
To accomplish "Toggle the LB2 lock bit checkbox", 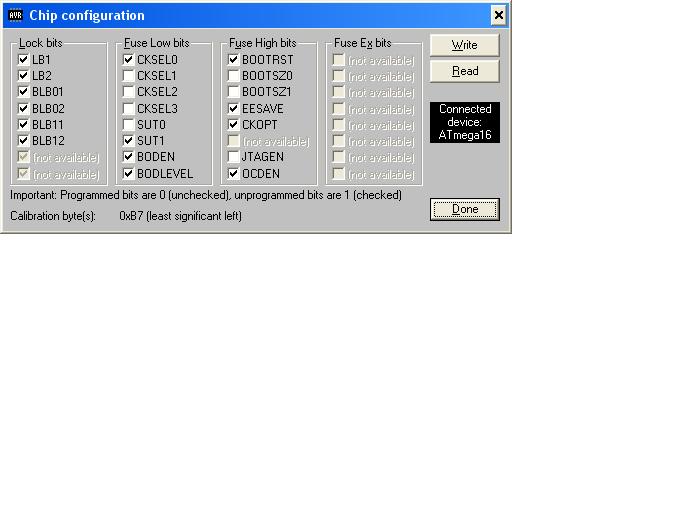I will tap(23, 75).
